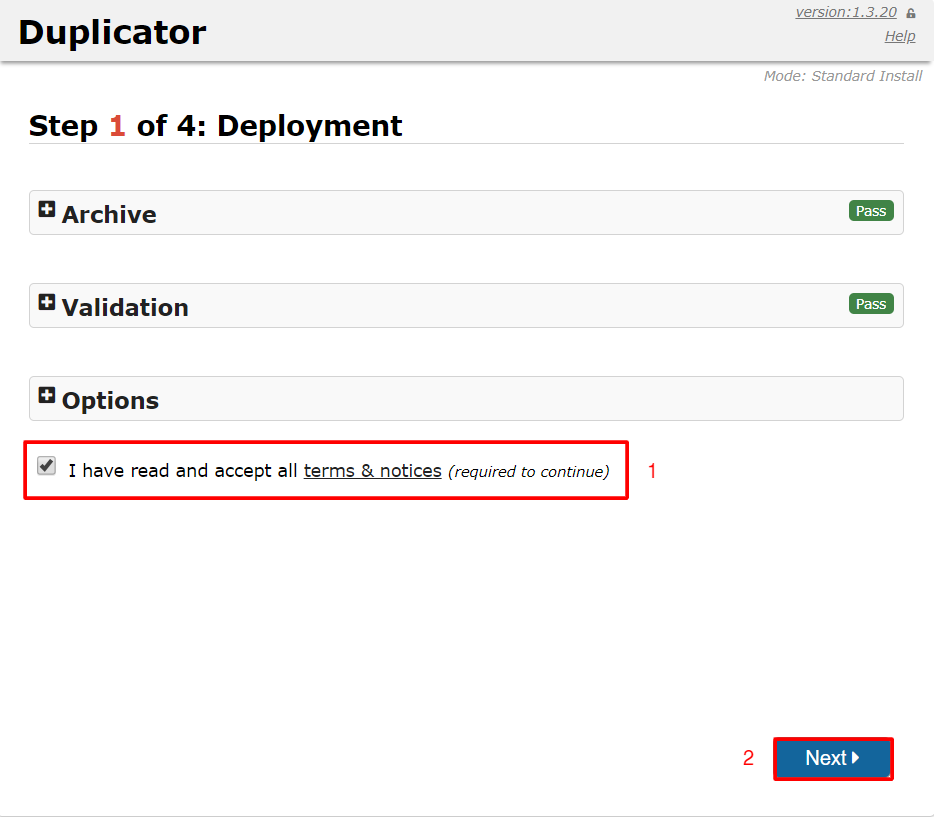
Task: Expand the Options section plus icon
Action: coord(46,395)
